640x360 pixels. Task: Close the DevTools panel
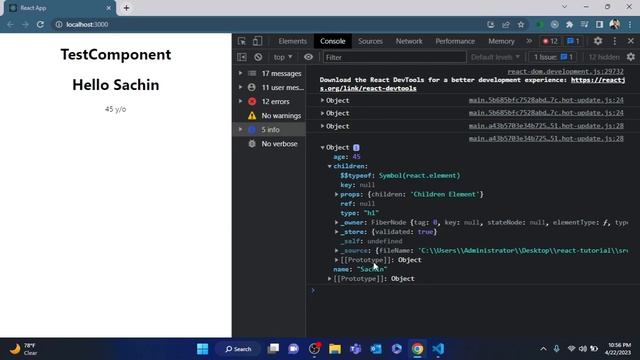tap(631, 41)
